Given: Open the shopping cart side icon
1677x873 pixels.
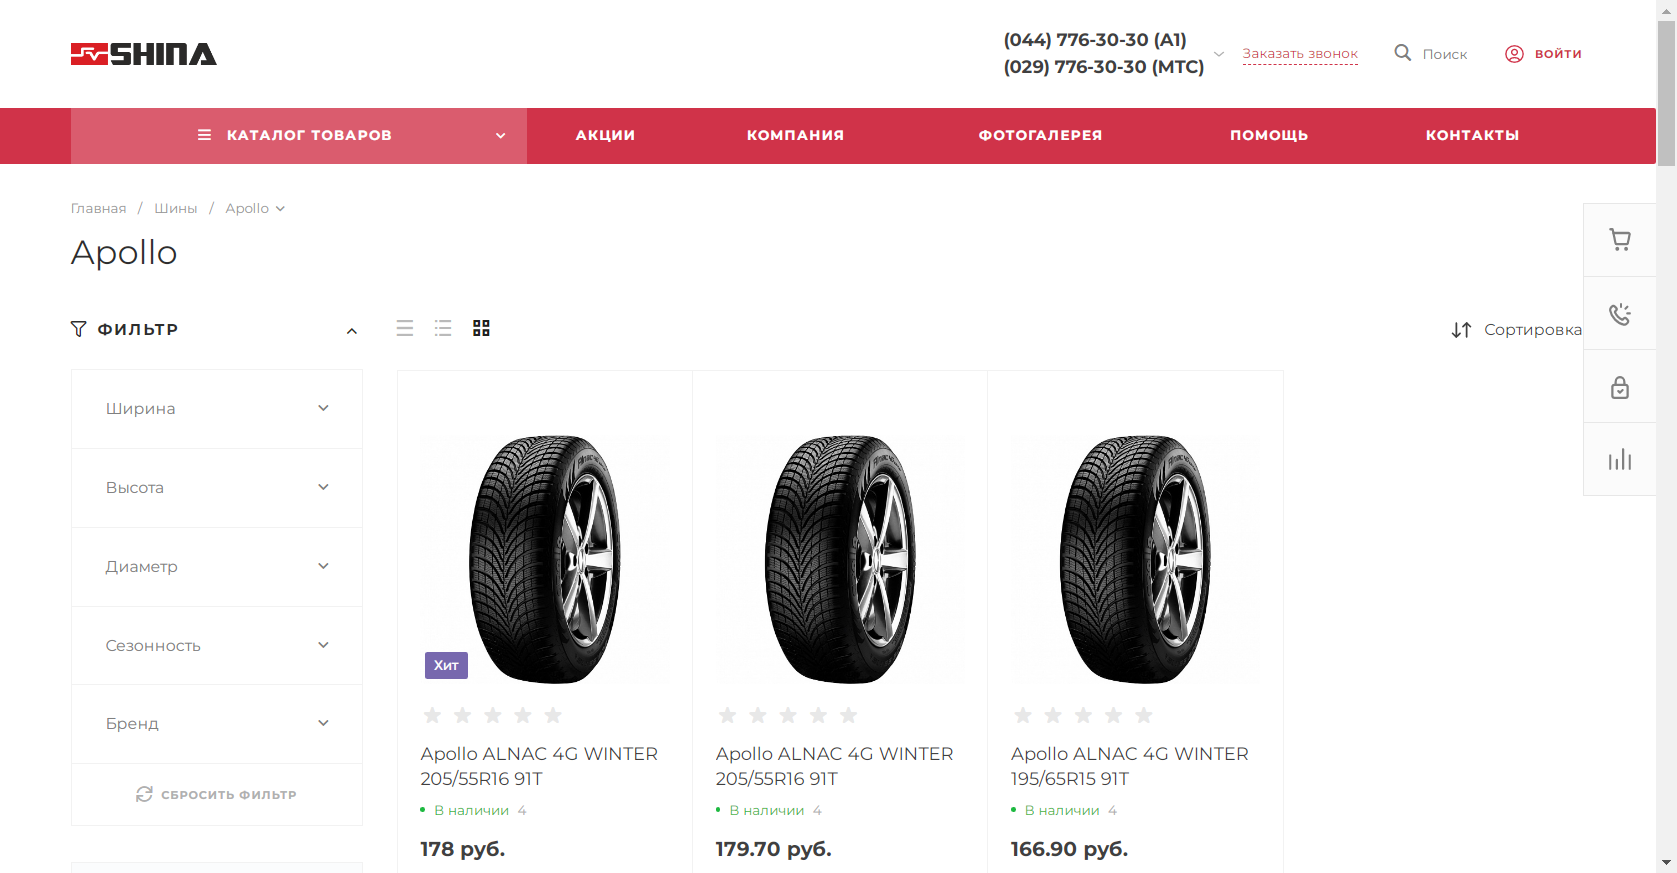Looking at the screenshot, I should pos(1619,240).
